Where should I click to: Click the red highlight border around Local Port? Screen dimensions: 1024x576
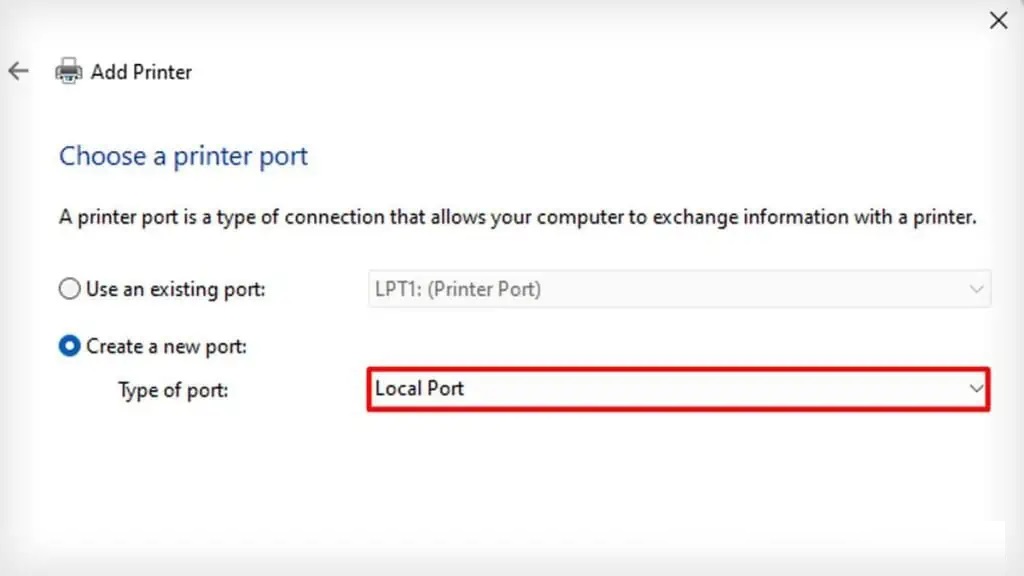pyautogui.click(x=679, y=369)
